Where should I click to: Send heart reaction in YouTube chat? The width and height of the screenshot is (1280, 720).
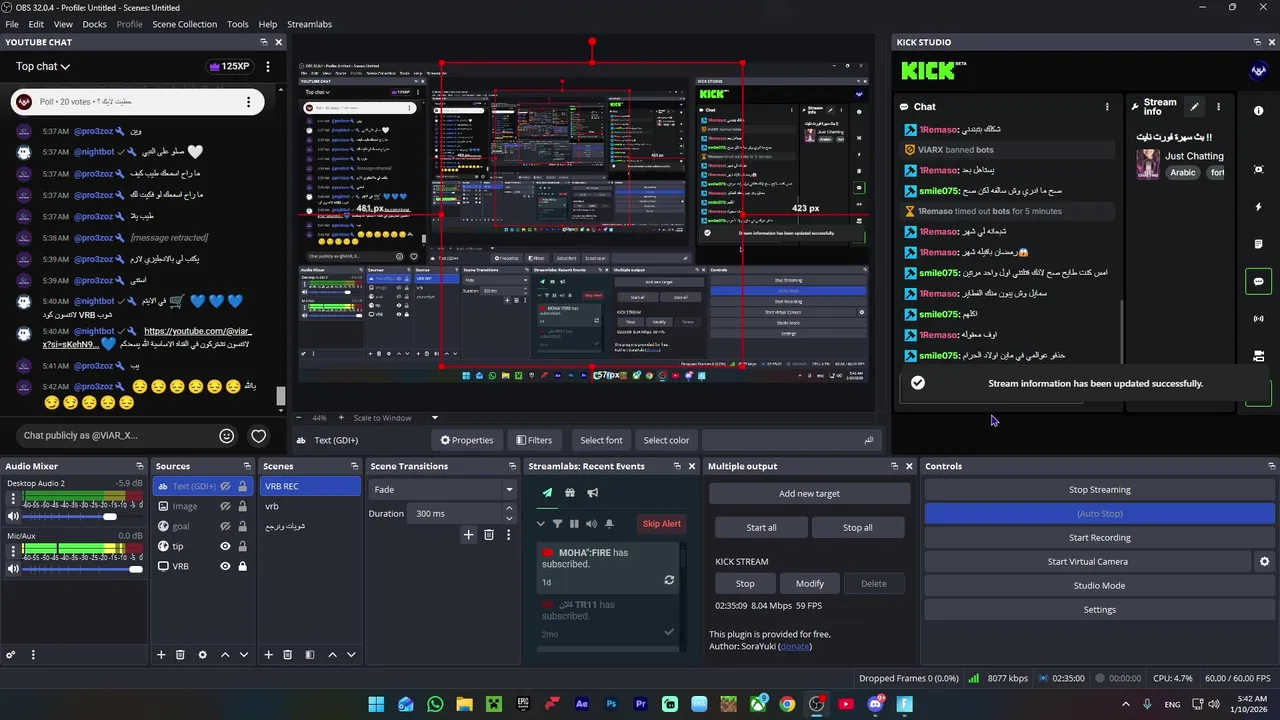point(258,436)
